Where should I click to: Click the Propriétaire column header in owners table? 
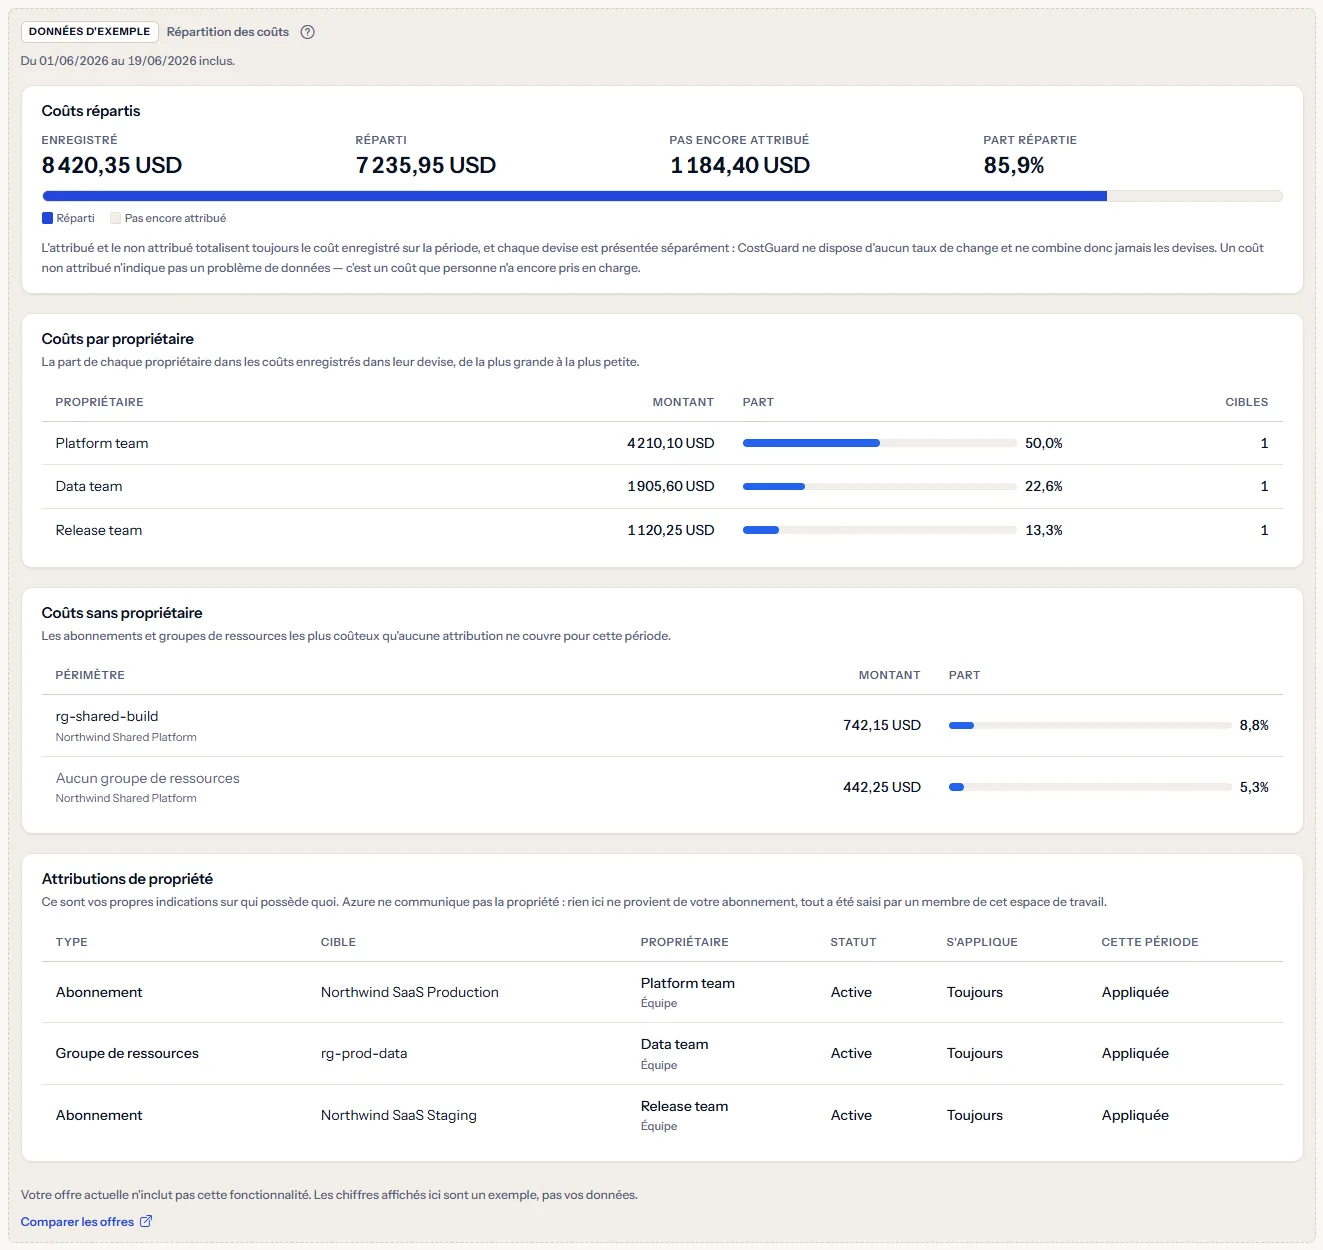(x=99, y=402)
